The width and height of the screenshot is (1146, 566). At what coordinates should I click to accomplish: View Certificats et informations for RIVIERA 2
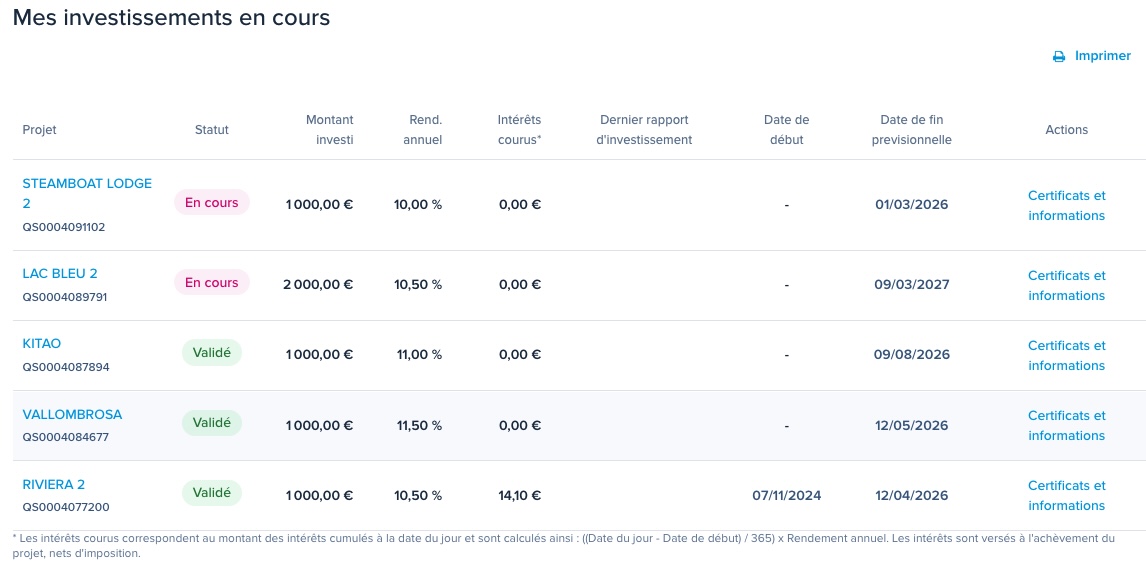pos(1066,496)
